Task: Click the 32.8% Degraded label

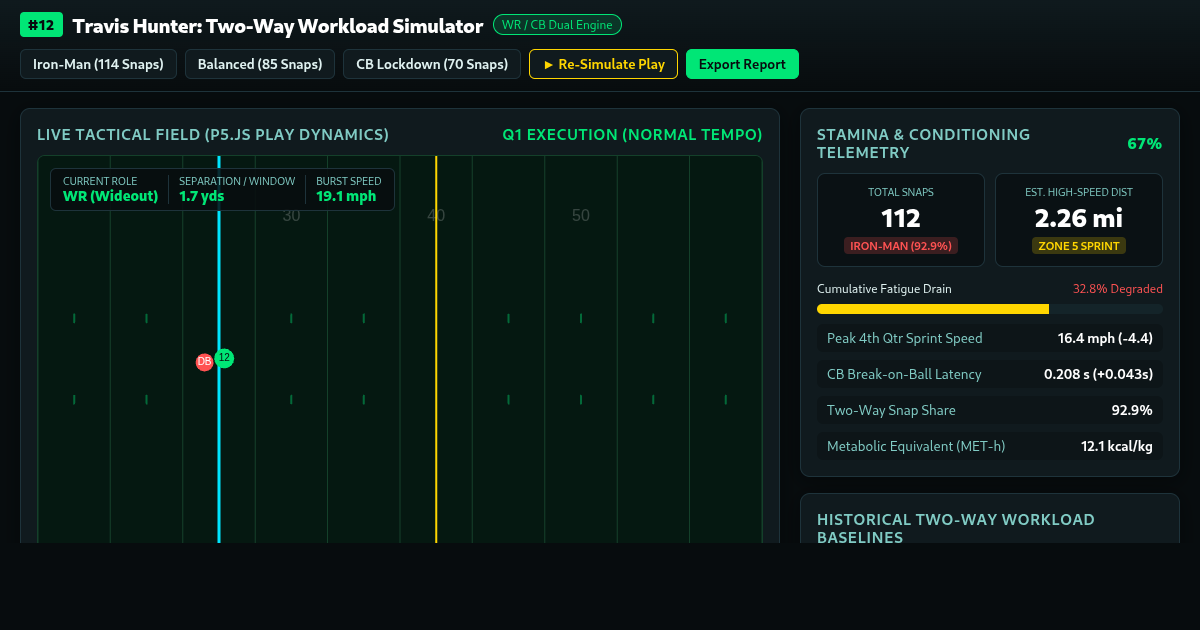Action: [1117, 289]
